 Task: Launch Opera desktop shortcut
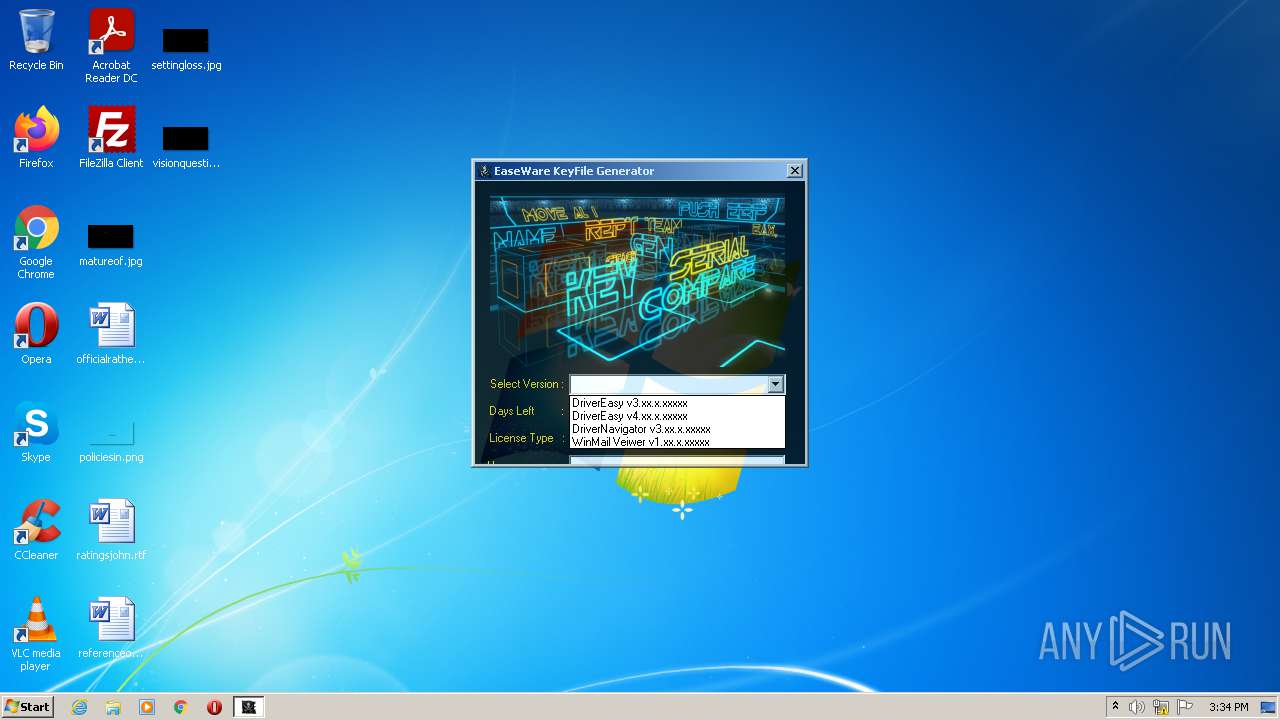coord(36,334)
